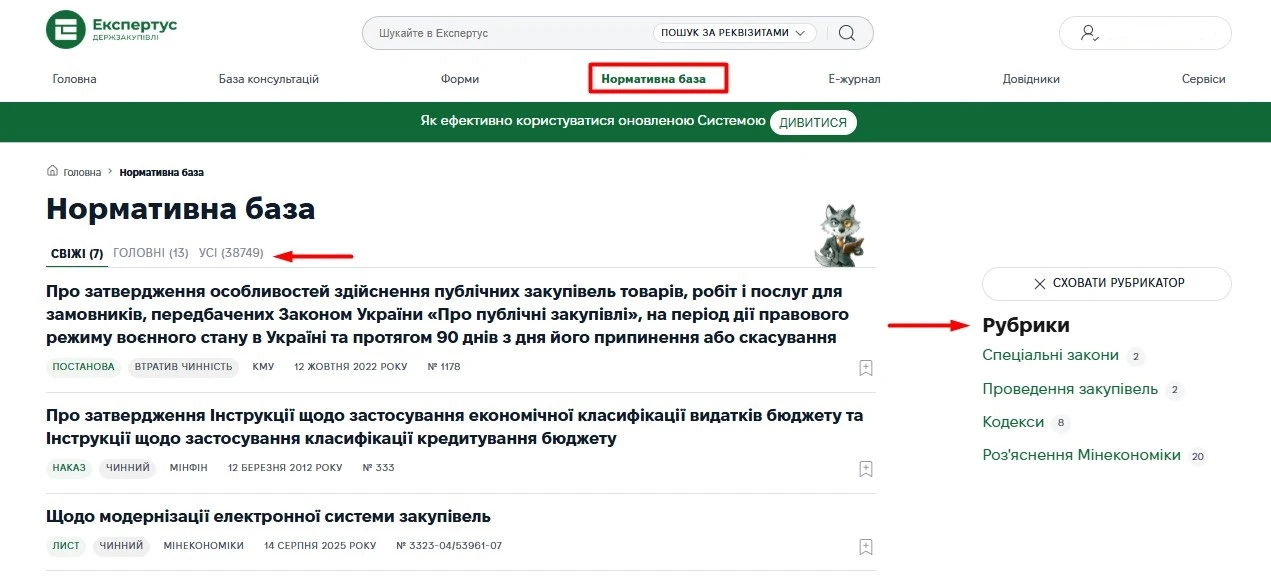Click the magnifying glass search icon
The height and width of the screenshot is (582, 1271).
pos(845,32)
